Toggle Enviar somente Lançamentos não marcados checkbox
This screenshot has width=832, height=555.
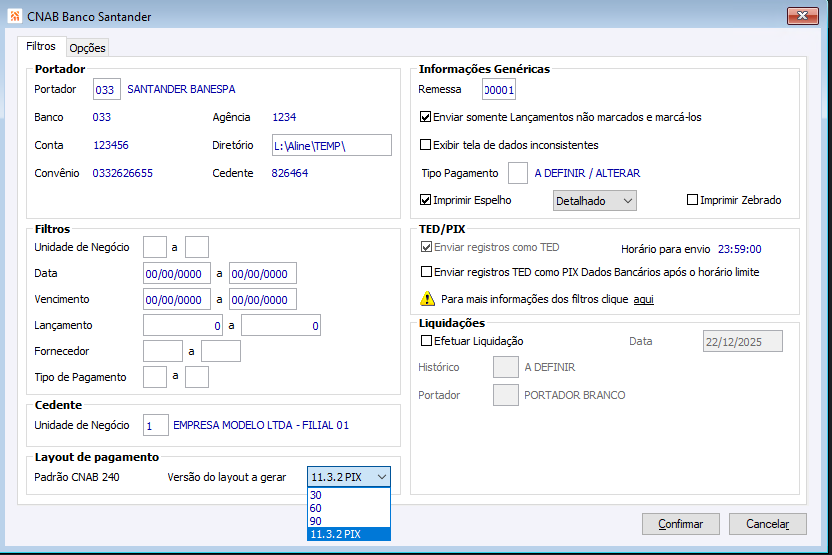coord(425,117)
